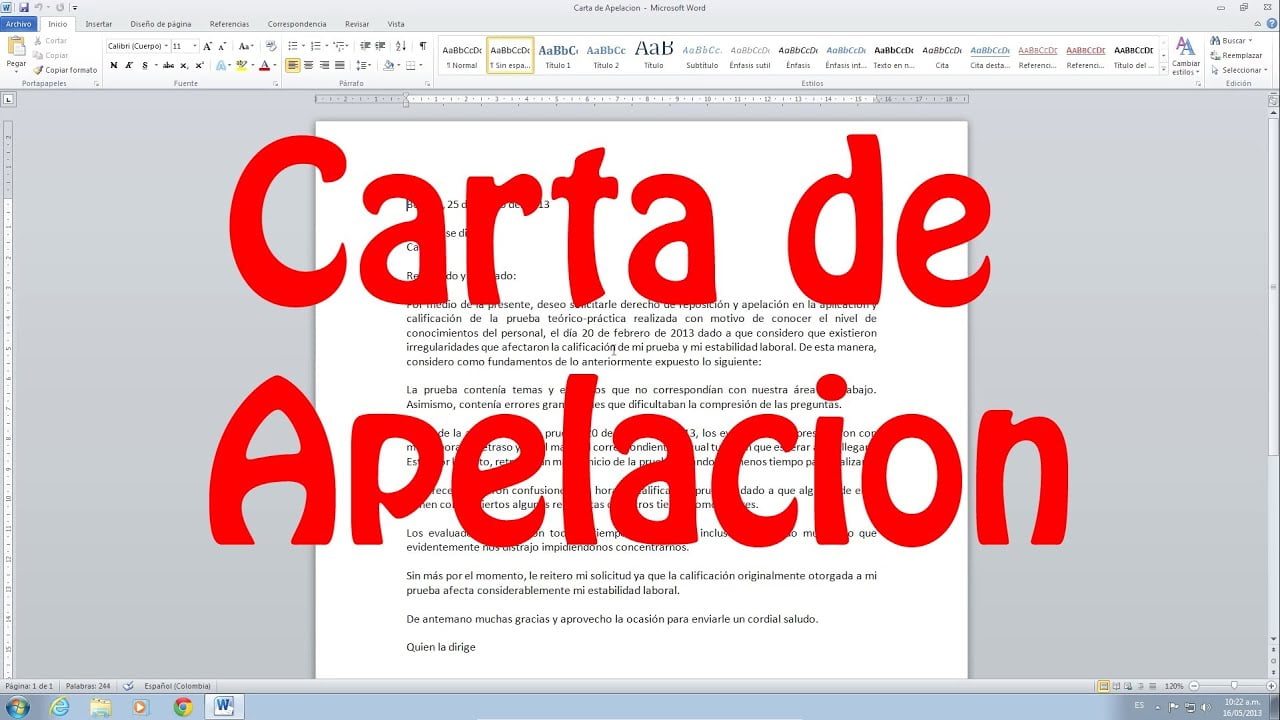Open the Calibri (Cuerpo) font dropdown

pyautogui.click(x=138, y=46)
